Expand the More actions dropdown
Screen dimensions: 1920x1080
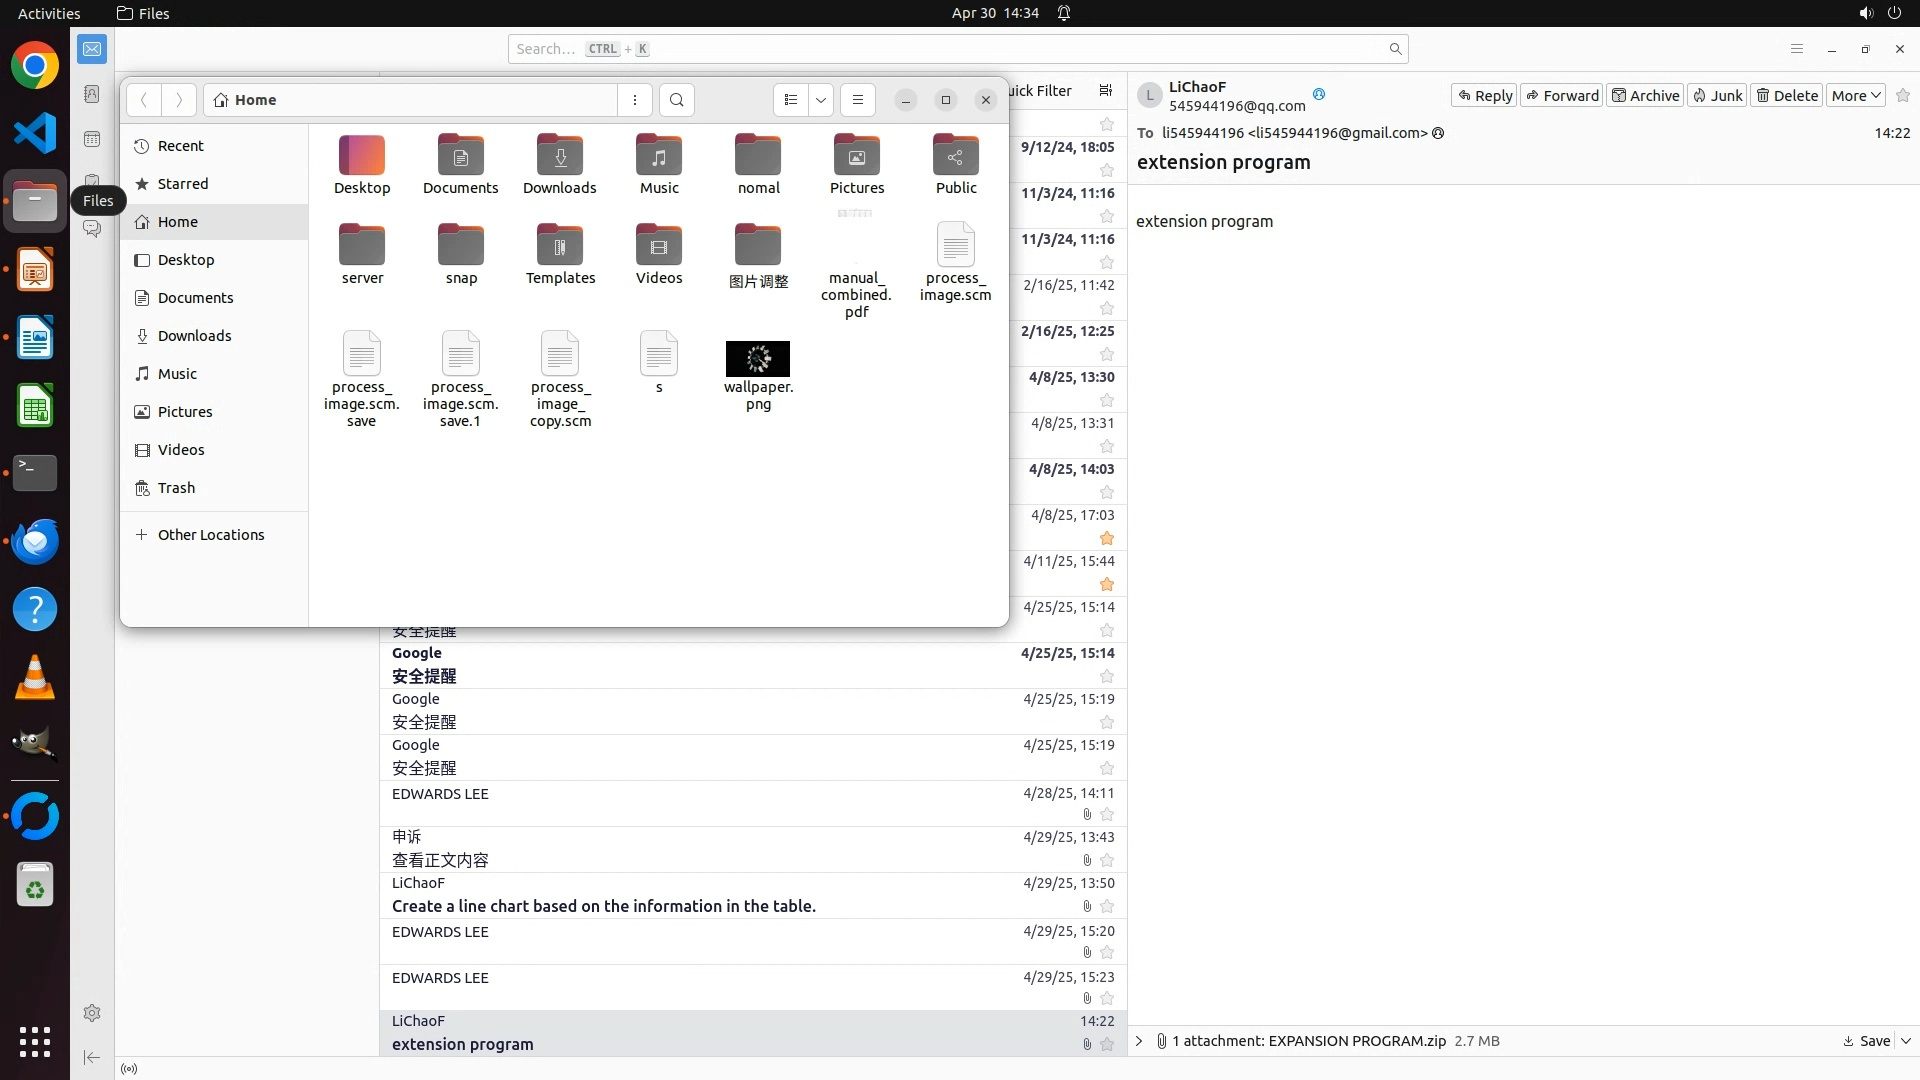pyautogui.click(x=1856, y=95)
